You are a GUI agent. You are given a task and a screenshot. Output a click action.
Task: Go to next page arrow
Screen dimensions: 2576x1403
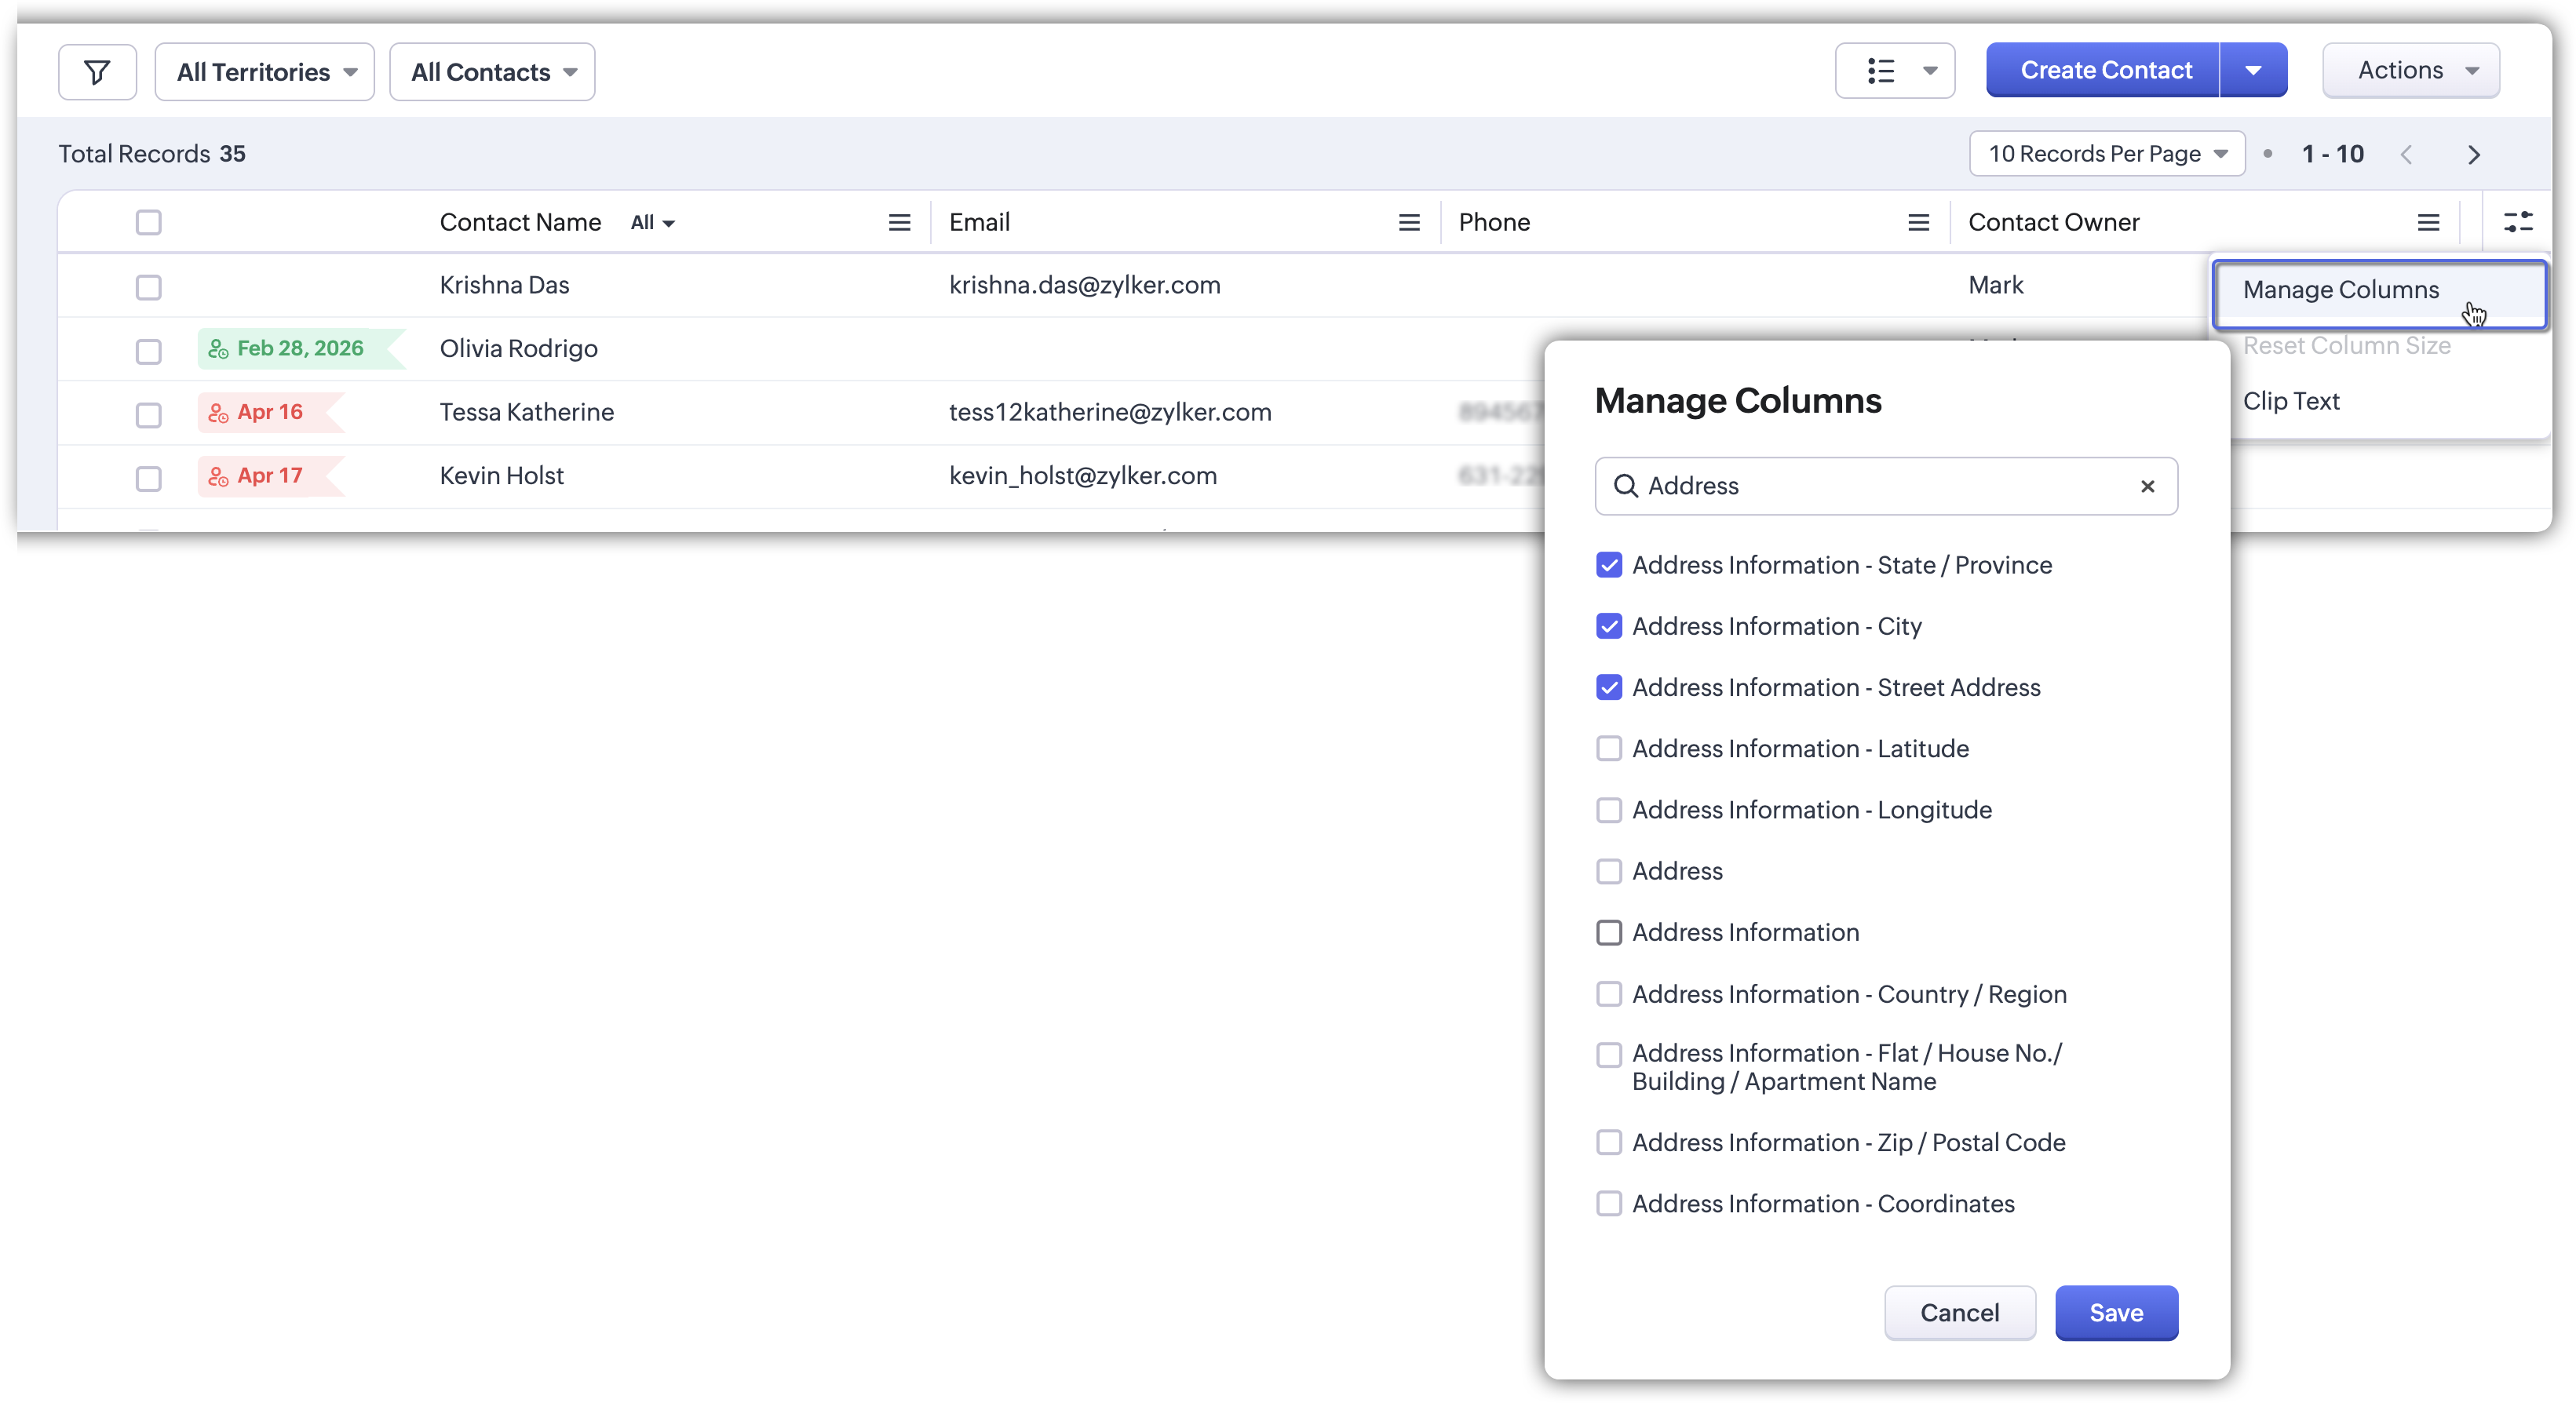tap(2473, 155)
